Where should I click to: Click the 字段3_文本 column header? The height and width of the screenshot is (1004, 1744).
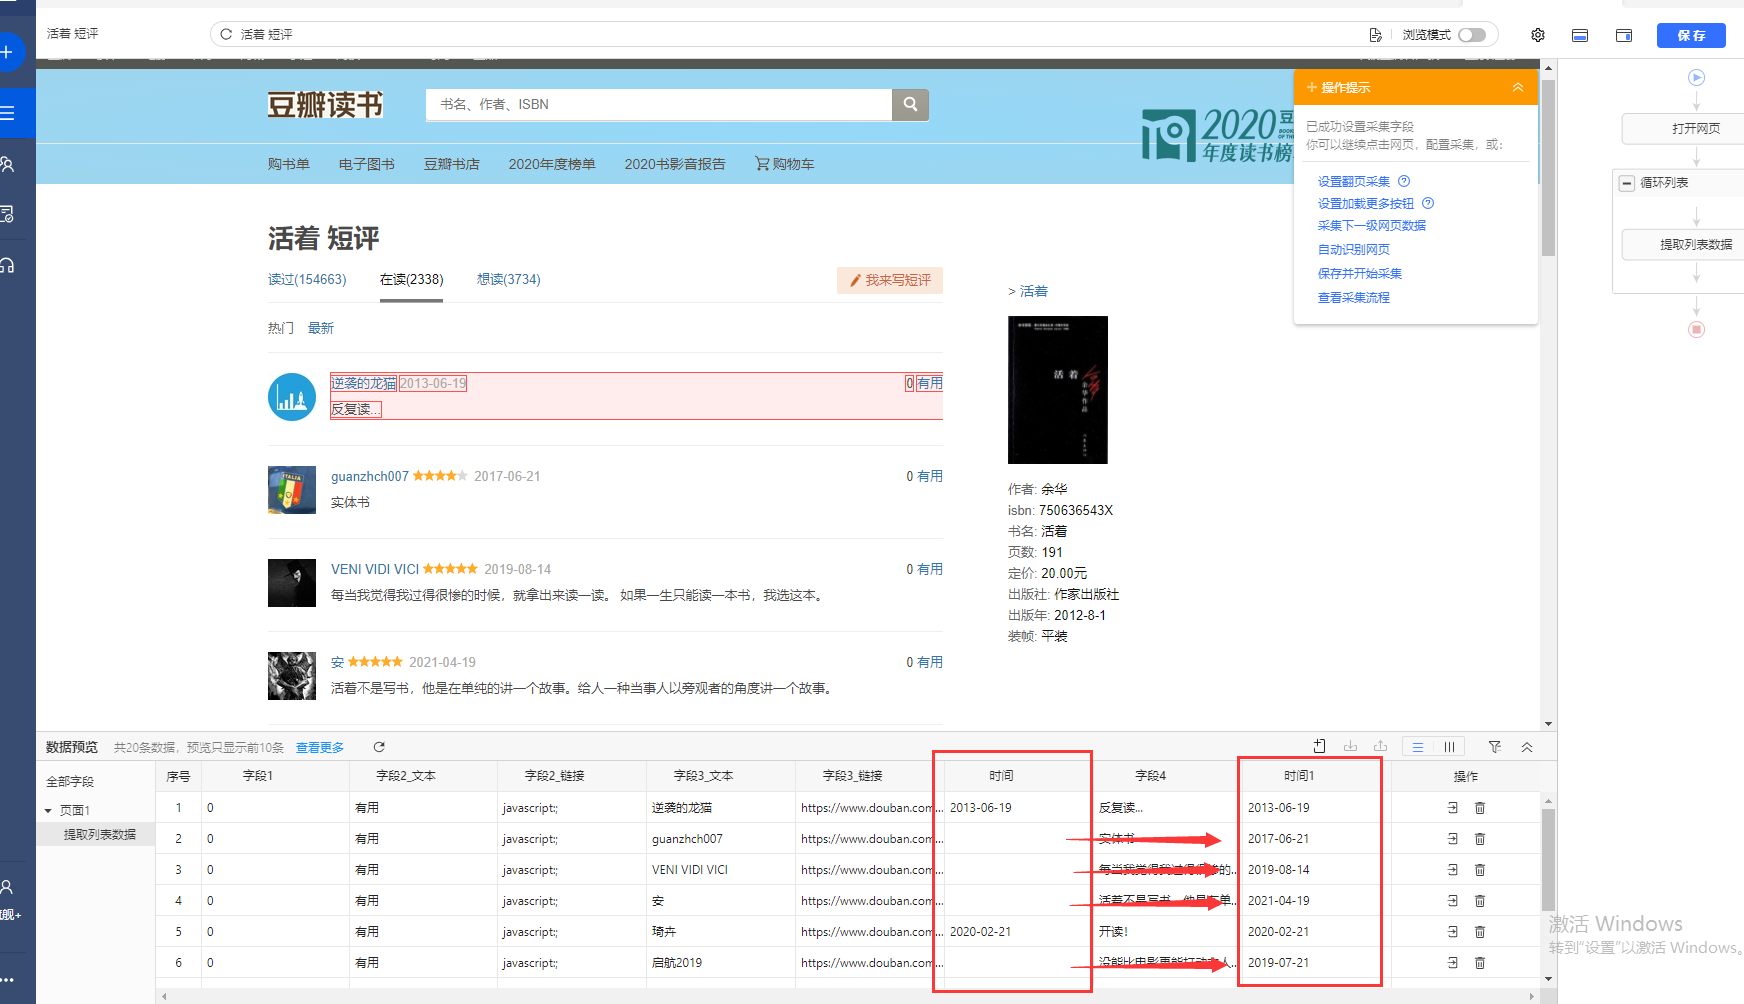click(x=703, y=776)
